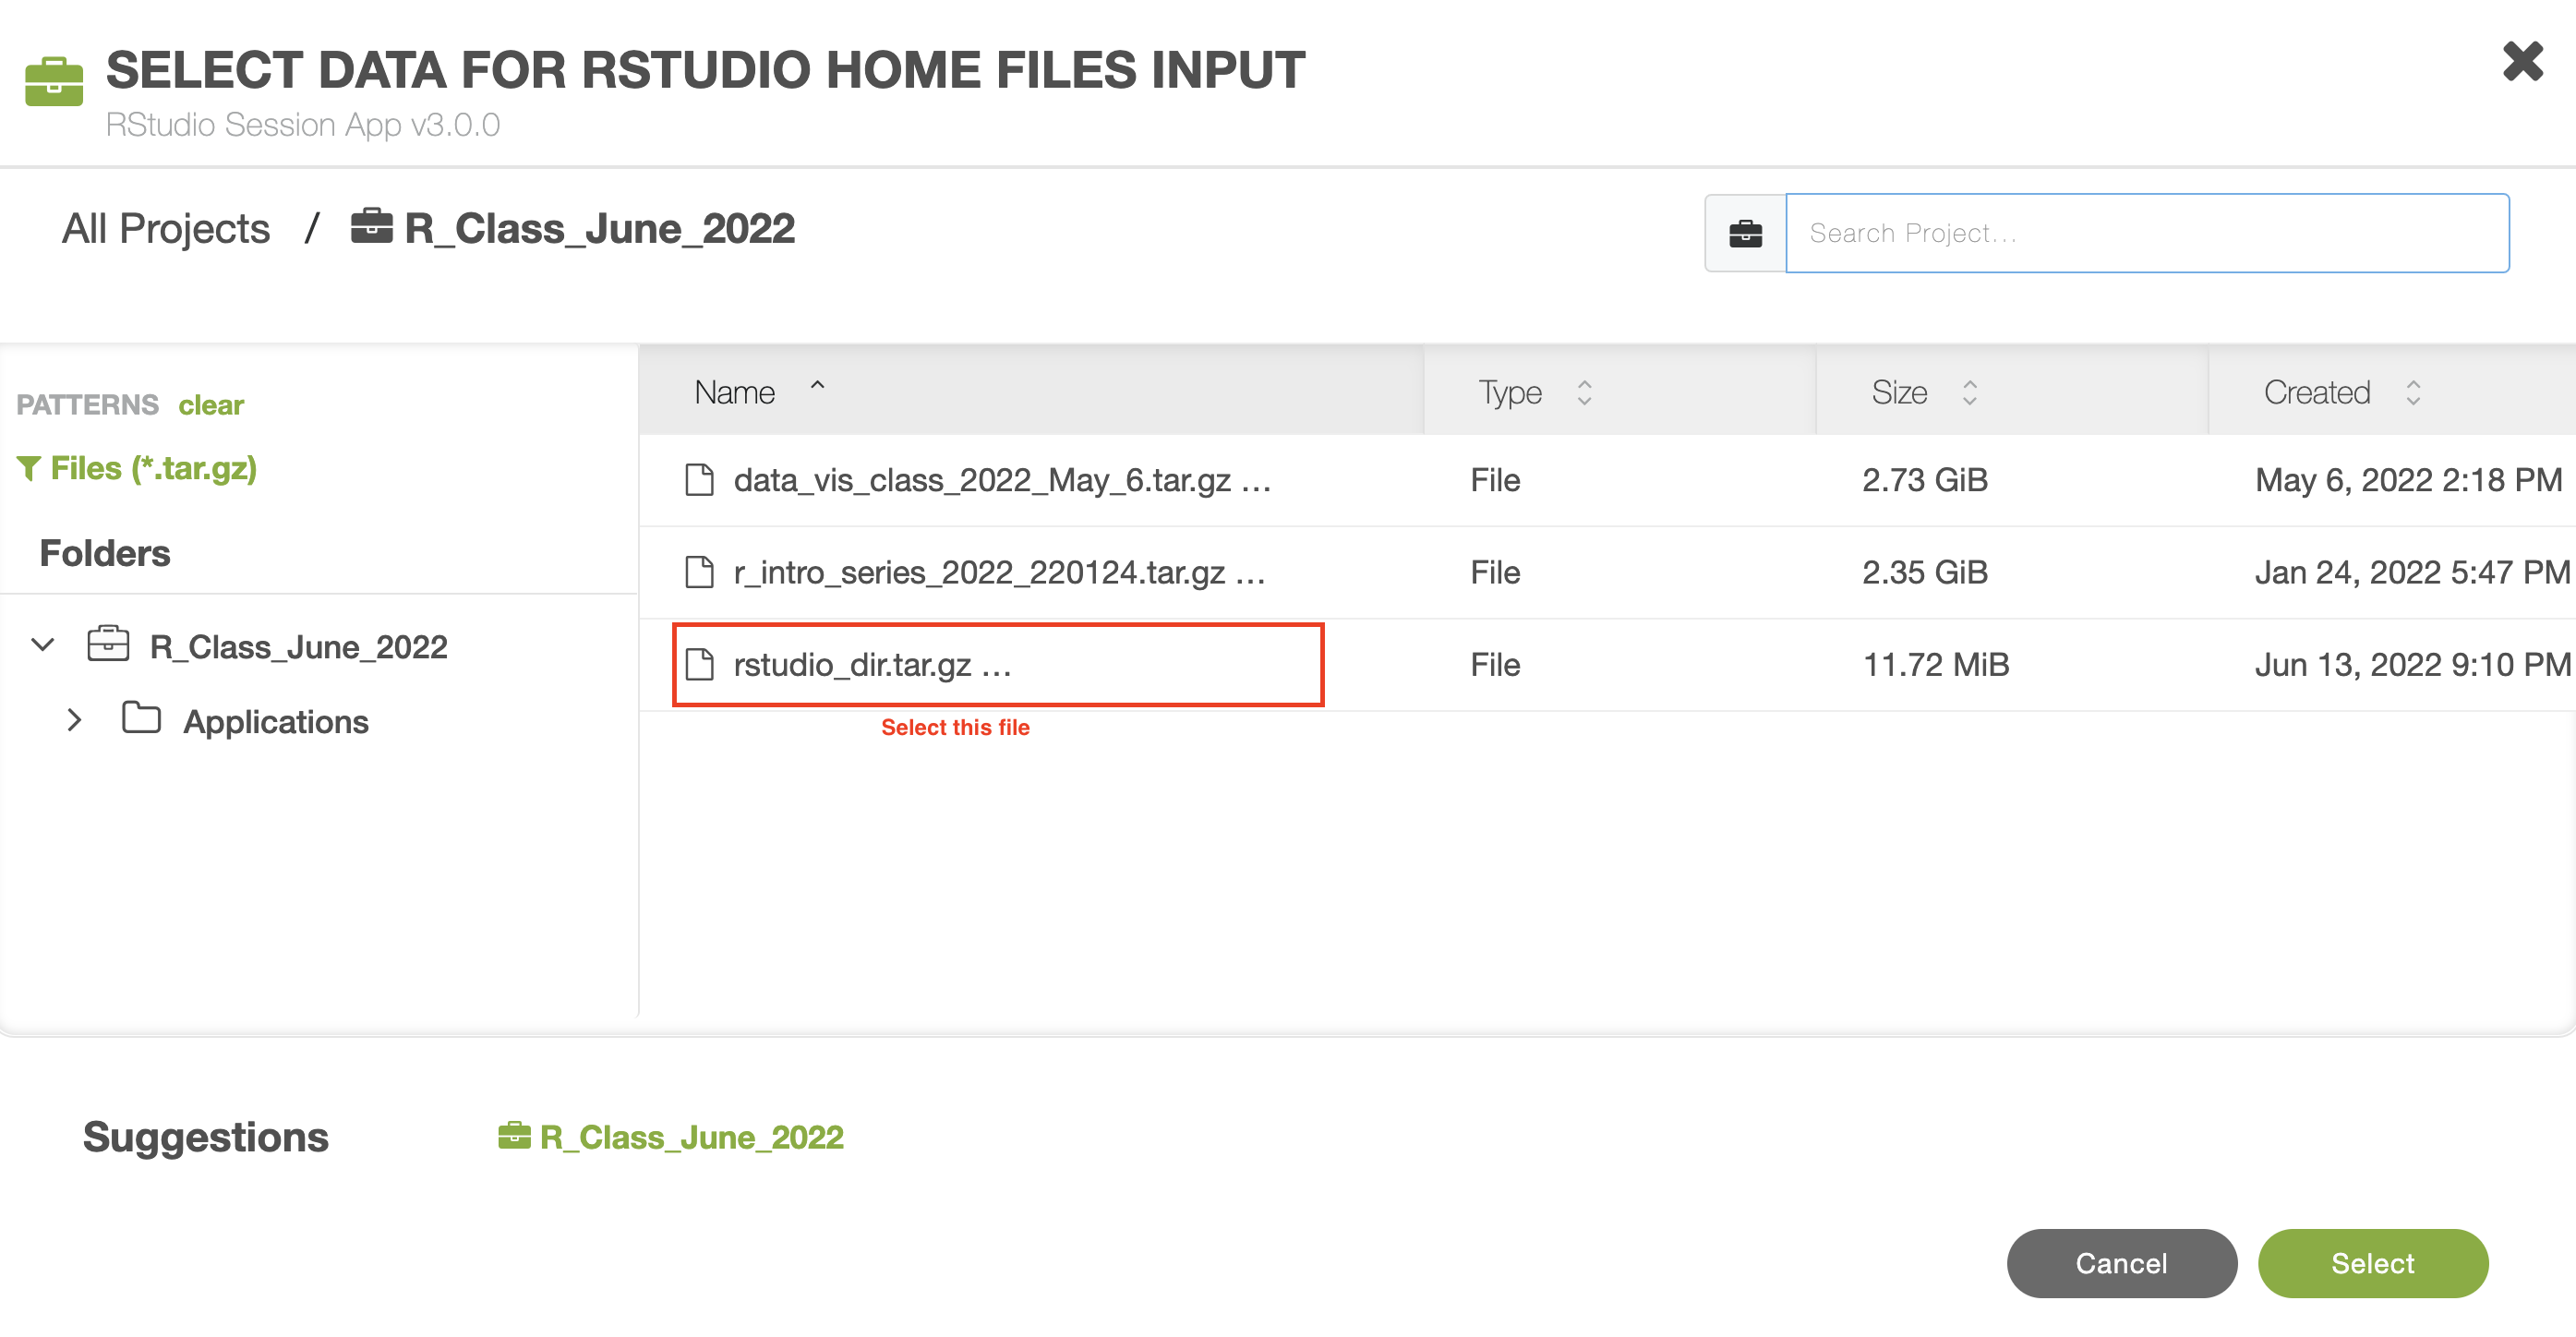Viewport: 2576px width, 1337px height.
Task: Click the filter funnel icon beside Files (*.tar.gz)
Action: pyautogui.click(x=28, y=467)
